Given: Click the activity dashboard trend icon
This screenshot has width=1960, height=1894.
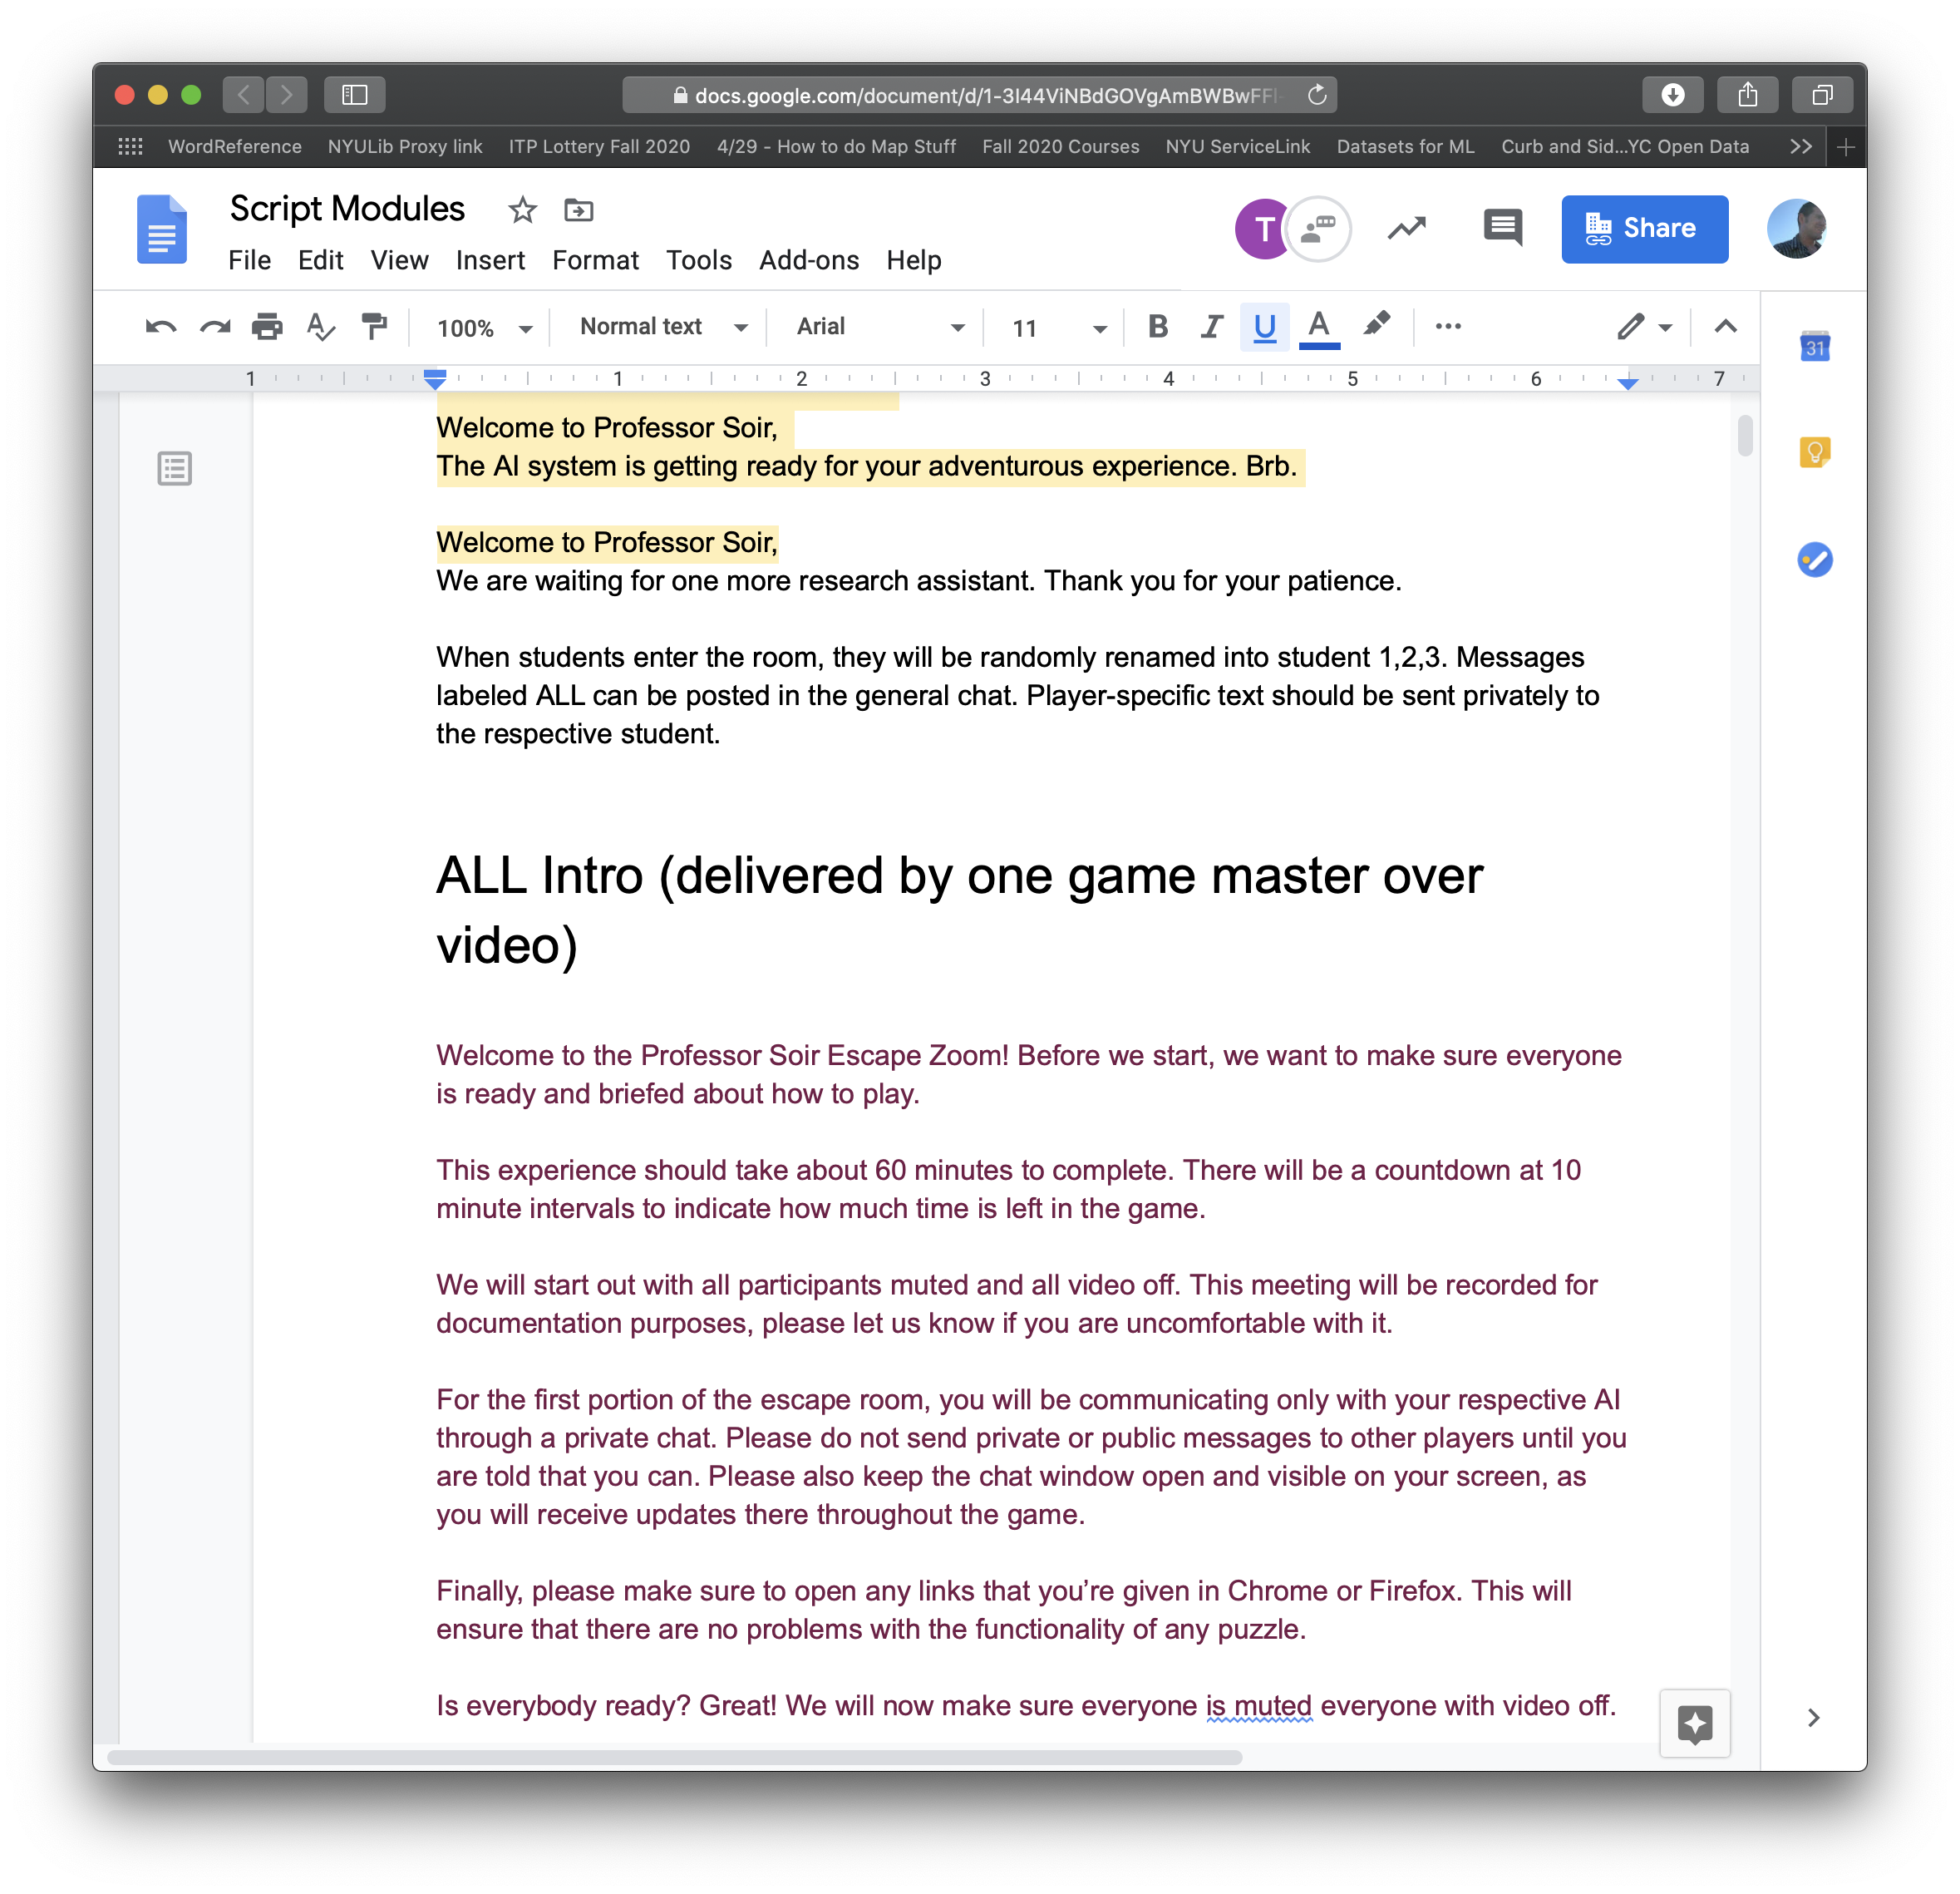Looking at the screenshot, I should pyautogui.click(x=1406, y=228).
